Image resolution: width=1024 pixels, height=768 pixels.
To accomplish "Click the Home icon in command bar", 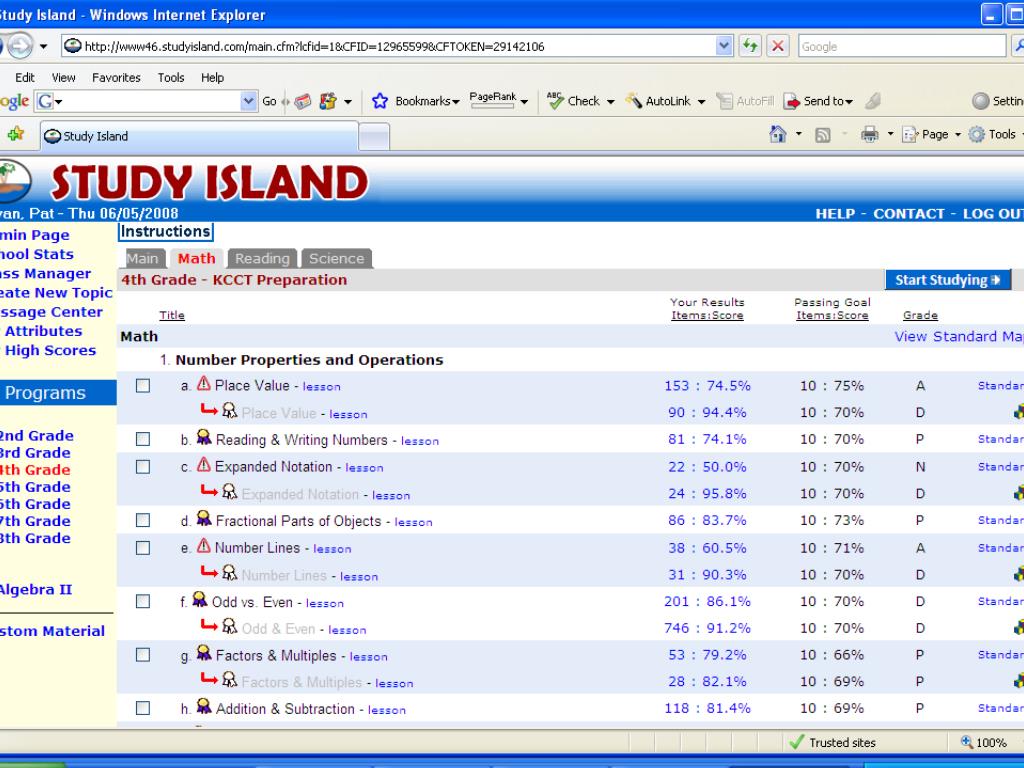I will coord(777,135).
